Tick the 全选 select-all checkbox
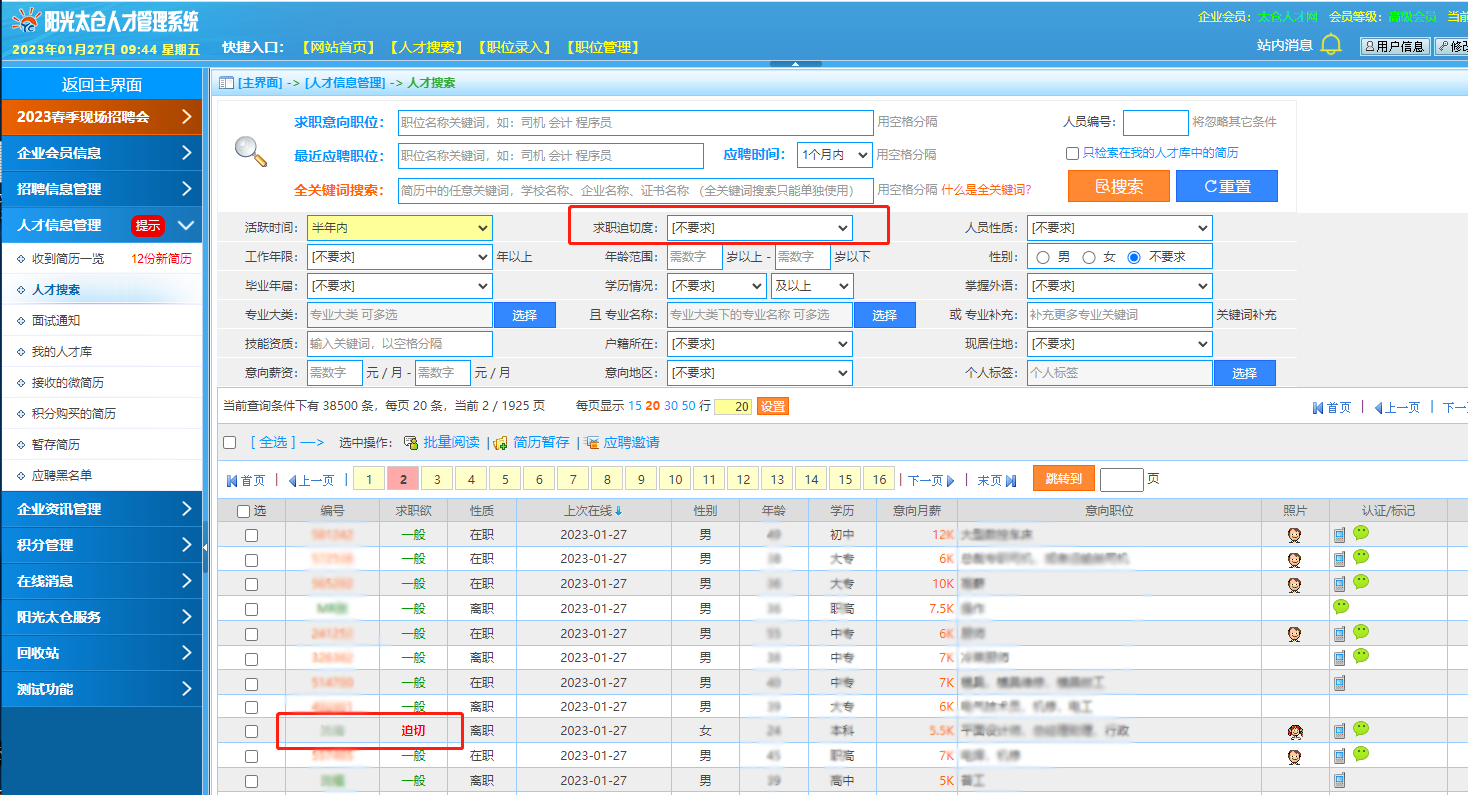Screen dimensions: 1468x795 [x=230, y=443]
